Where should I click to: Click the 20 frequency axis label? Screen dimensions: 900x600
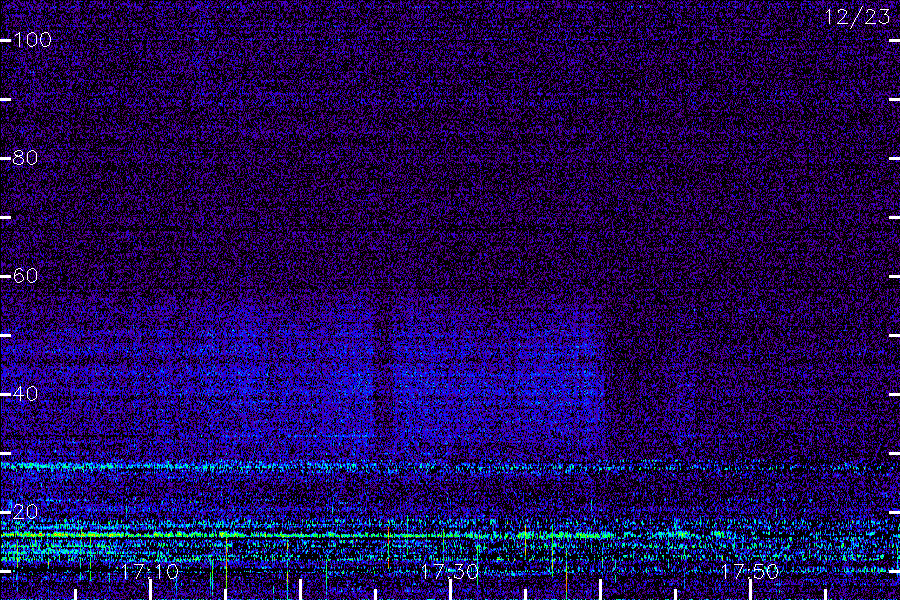click(x=25, y=512)
